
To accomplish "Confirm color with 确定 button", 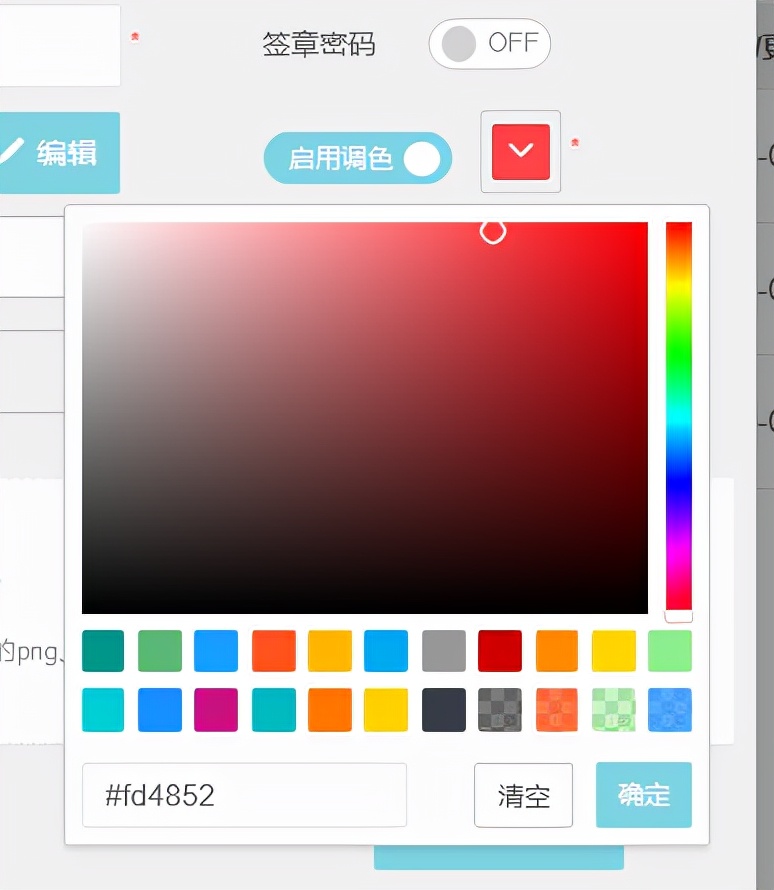I will 643,795.
